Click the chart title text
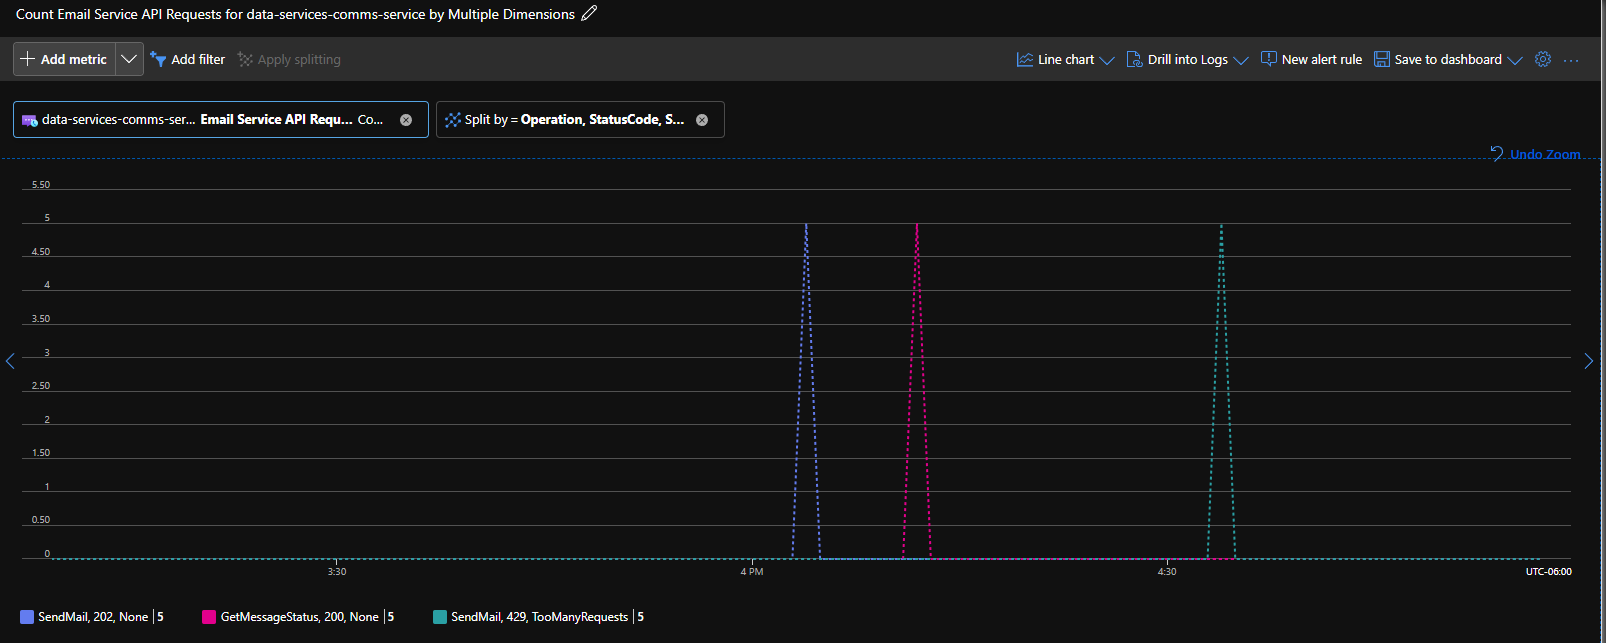The image size is (1606, 643). point(295,14)
